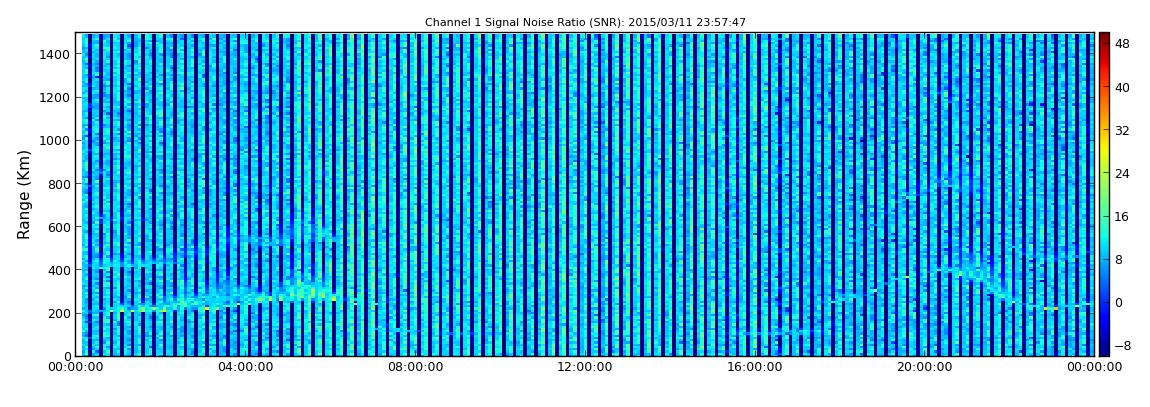Click the 40 value on the colorbar
Viewport: 1150px width, 407px height.
(1122, 87)
